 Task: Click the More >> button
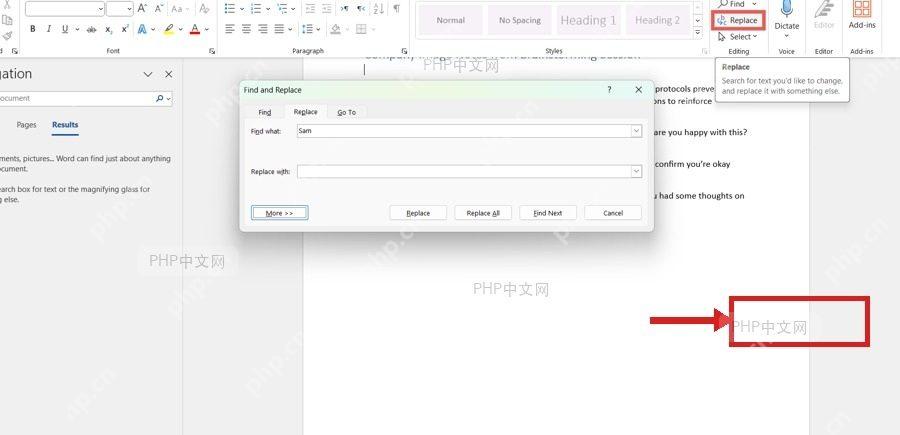tap(280, 213)
